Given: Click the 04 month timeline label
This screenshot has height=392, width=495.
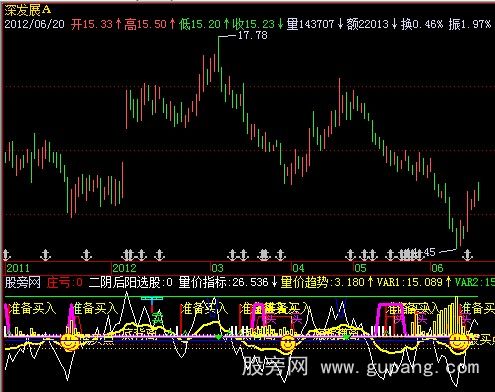Looking at the screenshot, I should [x=298, y=268].
